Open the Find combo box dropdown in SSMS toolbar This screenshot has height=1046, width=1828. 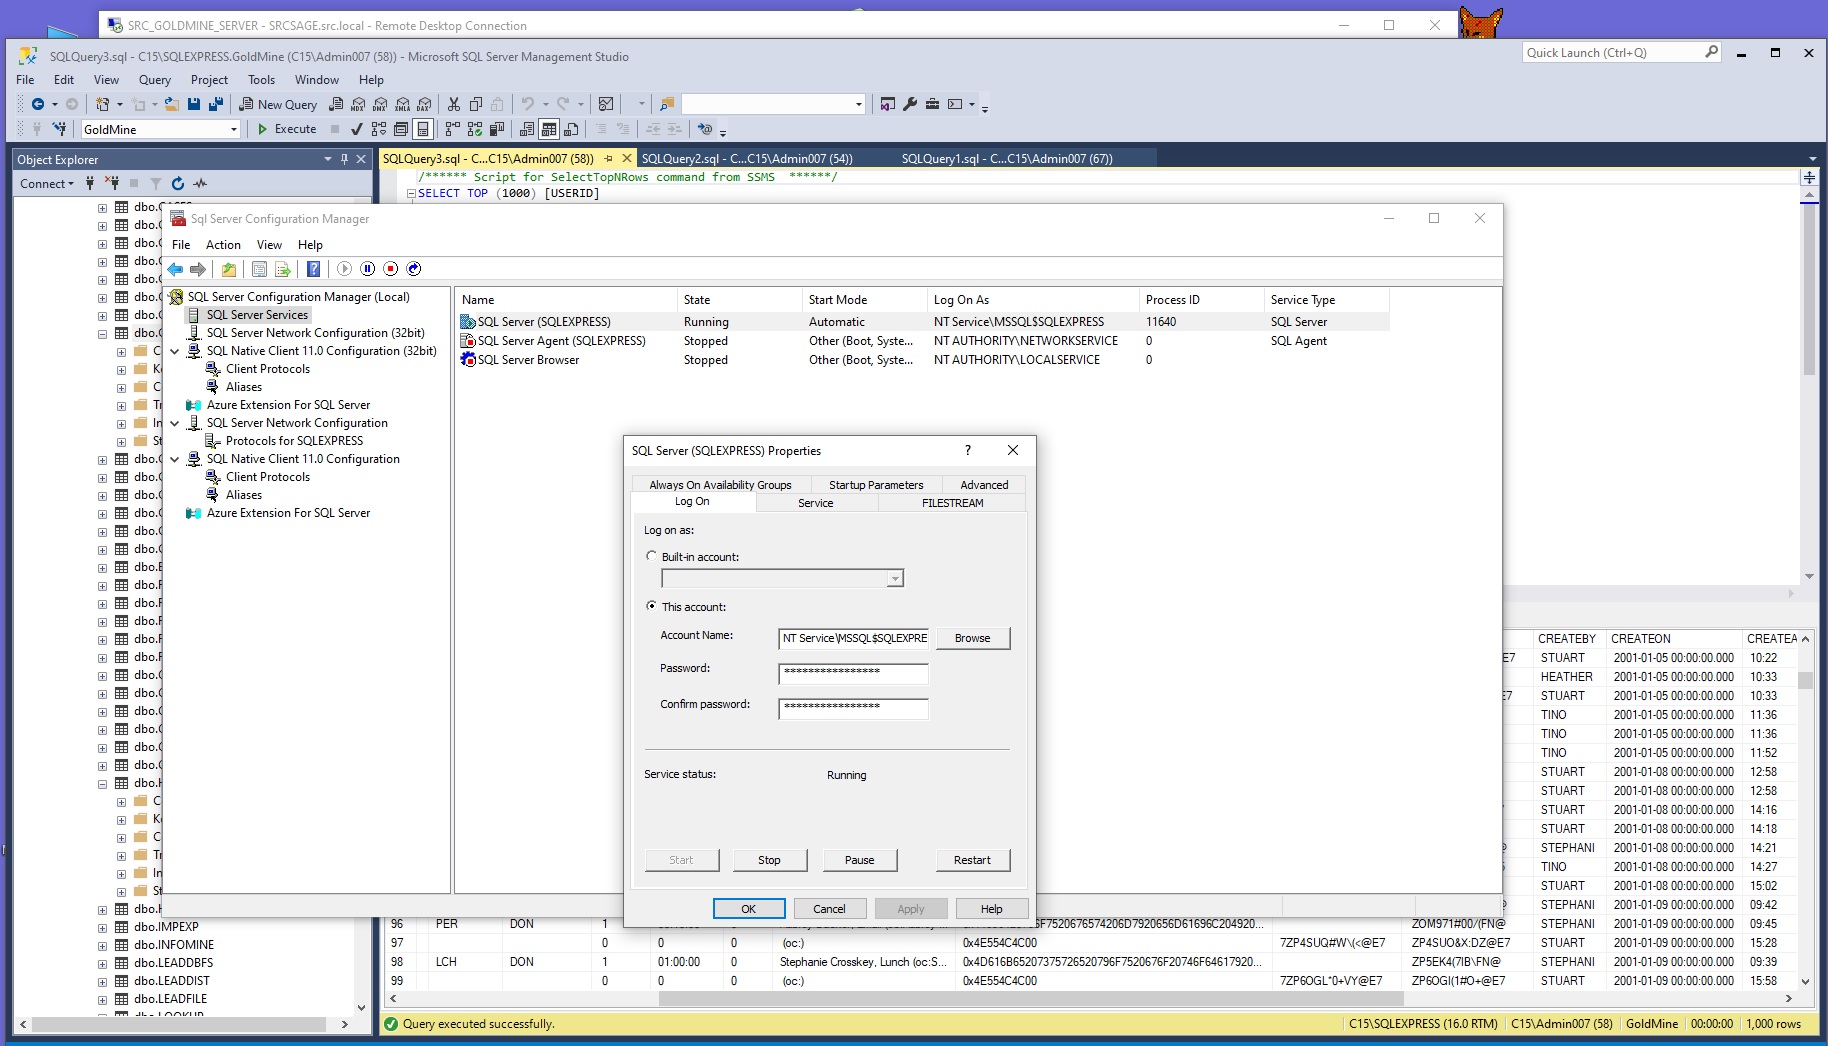(x=858, y=104)
